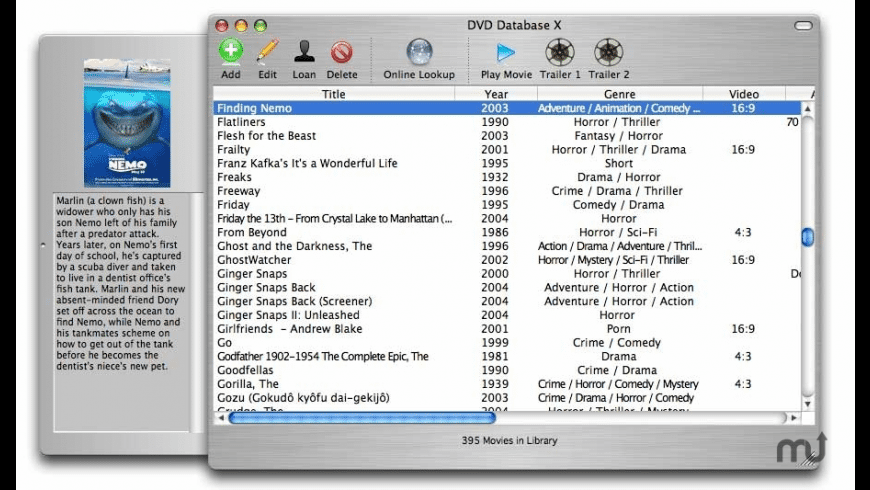Viewport: 870px width, 490px height.
Task: Select the Flatliners row
Action: click(x=507, y=122)
